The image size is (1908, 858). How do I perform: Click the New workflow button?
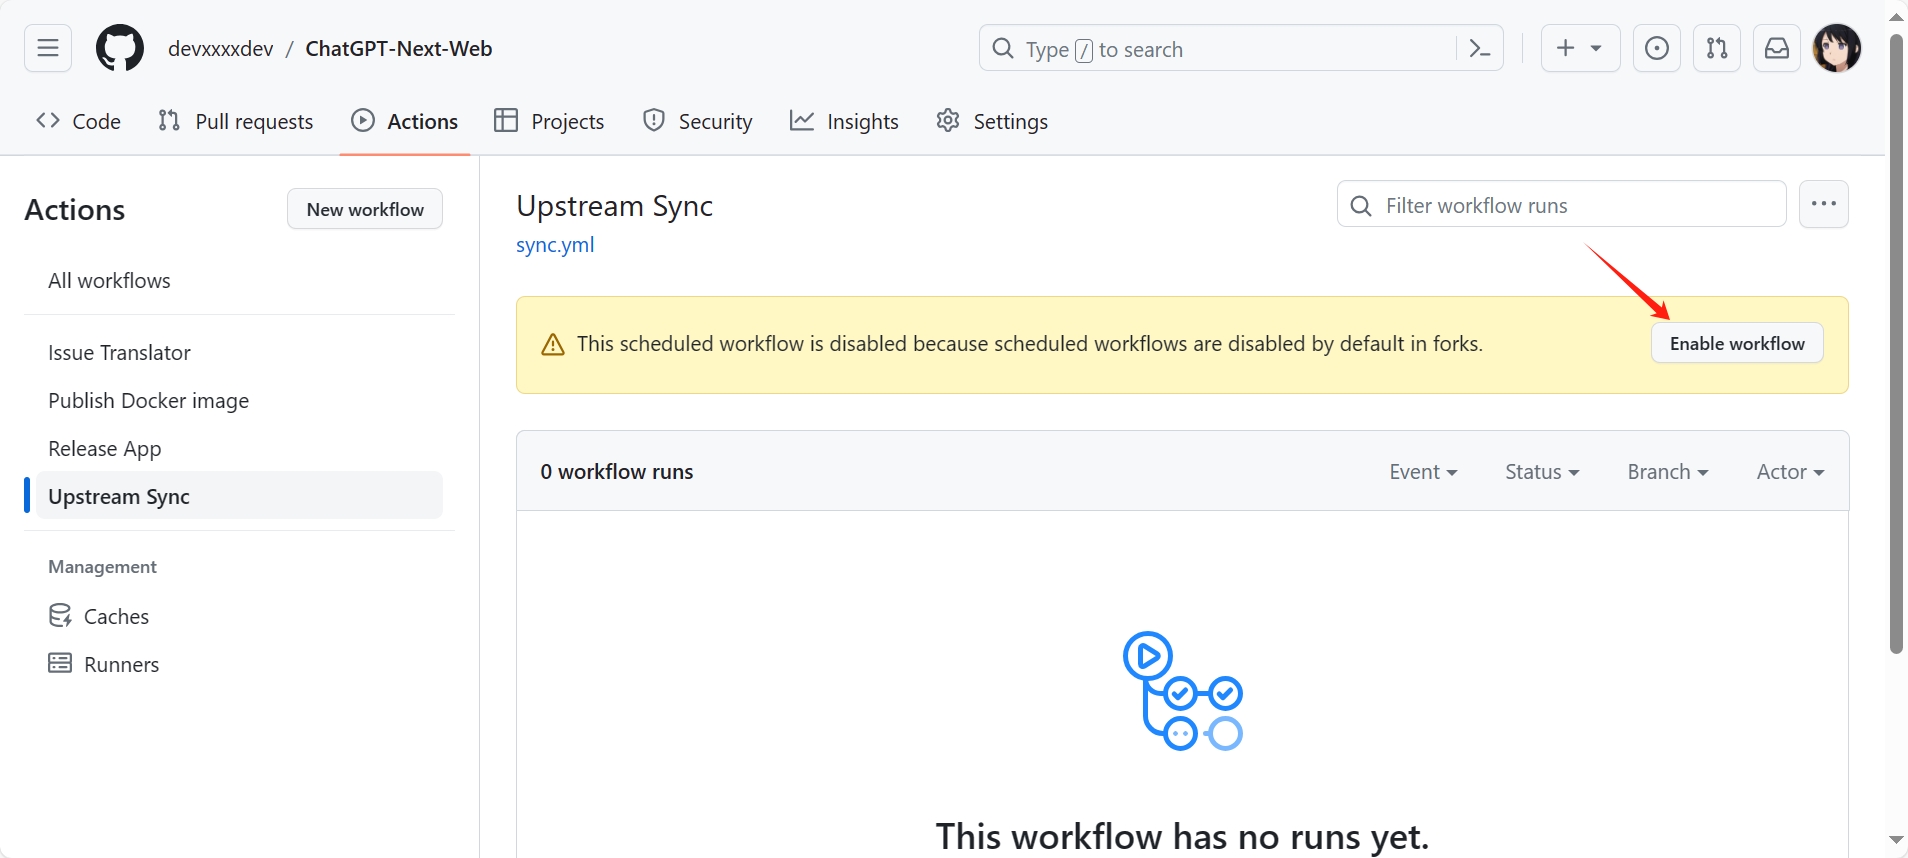point(365,209)
